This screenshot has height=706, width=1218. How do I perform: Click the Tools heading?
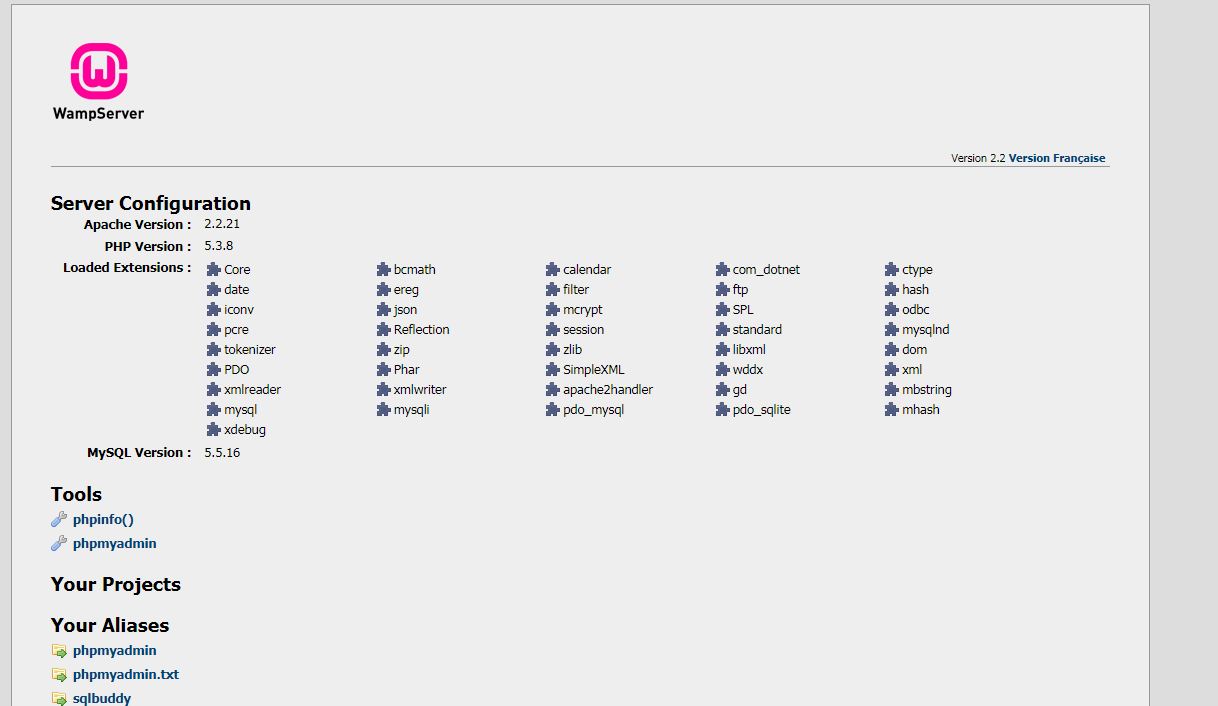[x=77, y=494]
